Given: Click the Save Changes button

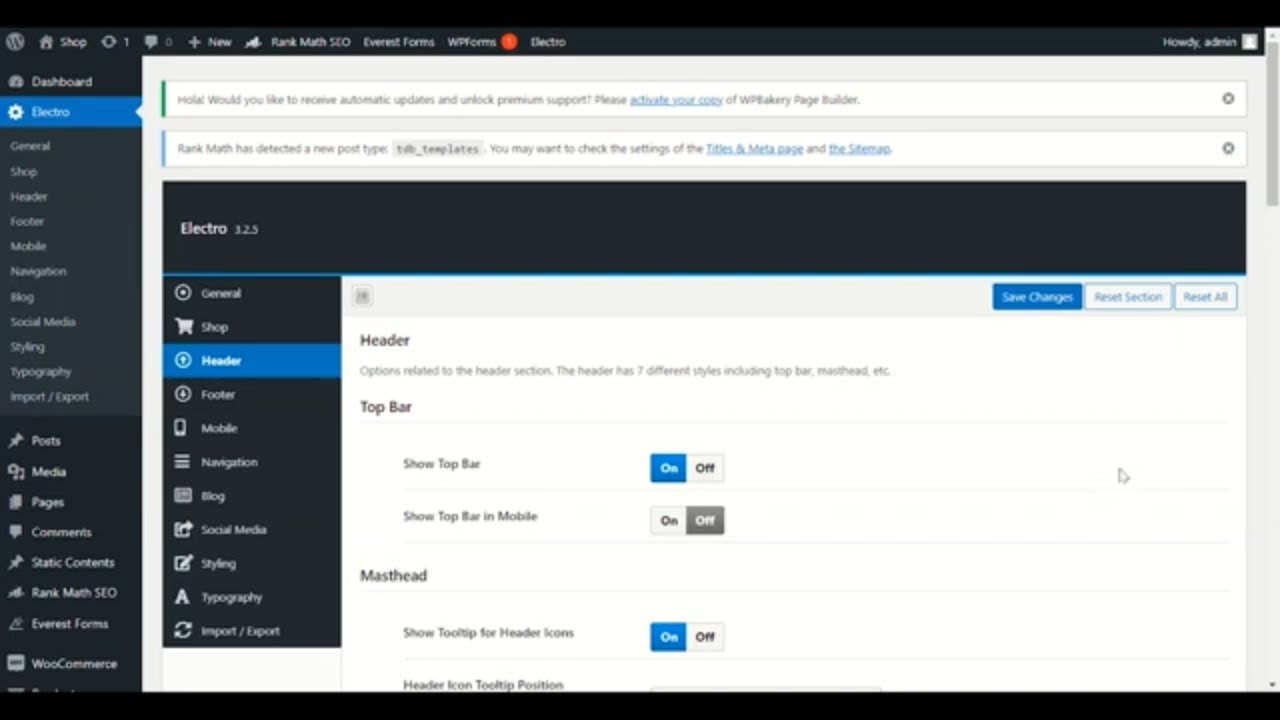Looking at the screenshot, I should 1037,297.
